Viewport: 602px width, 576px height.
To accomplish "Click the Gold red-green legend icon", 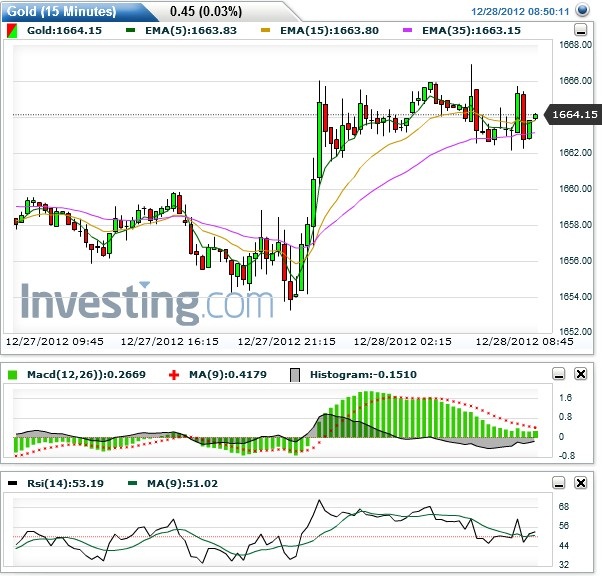I will pyautogui.click(x=12, y=31).
